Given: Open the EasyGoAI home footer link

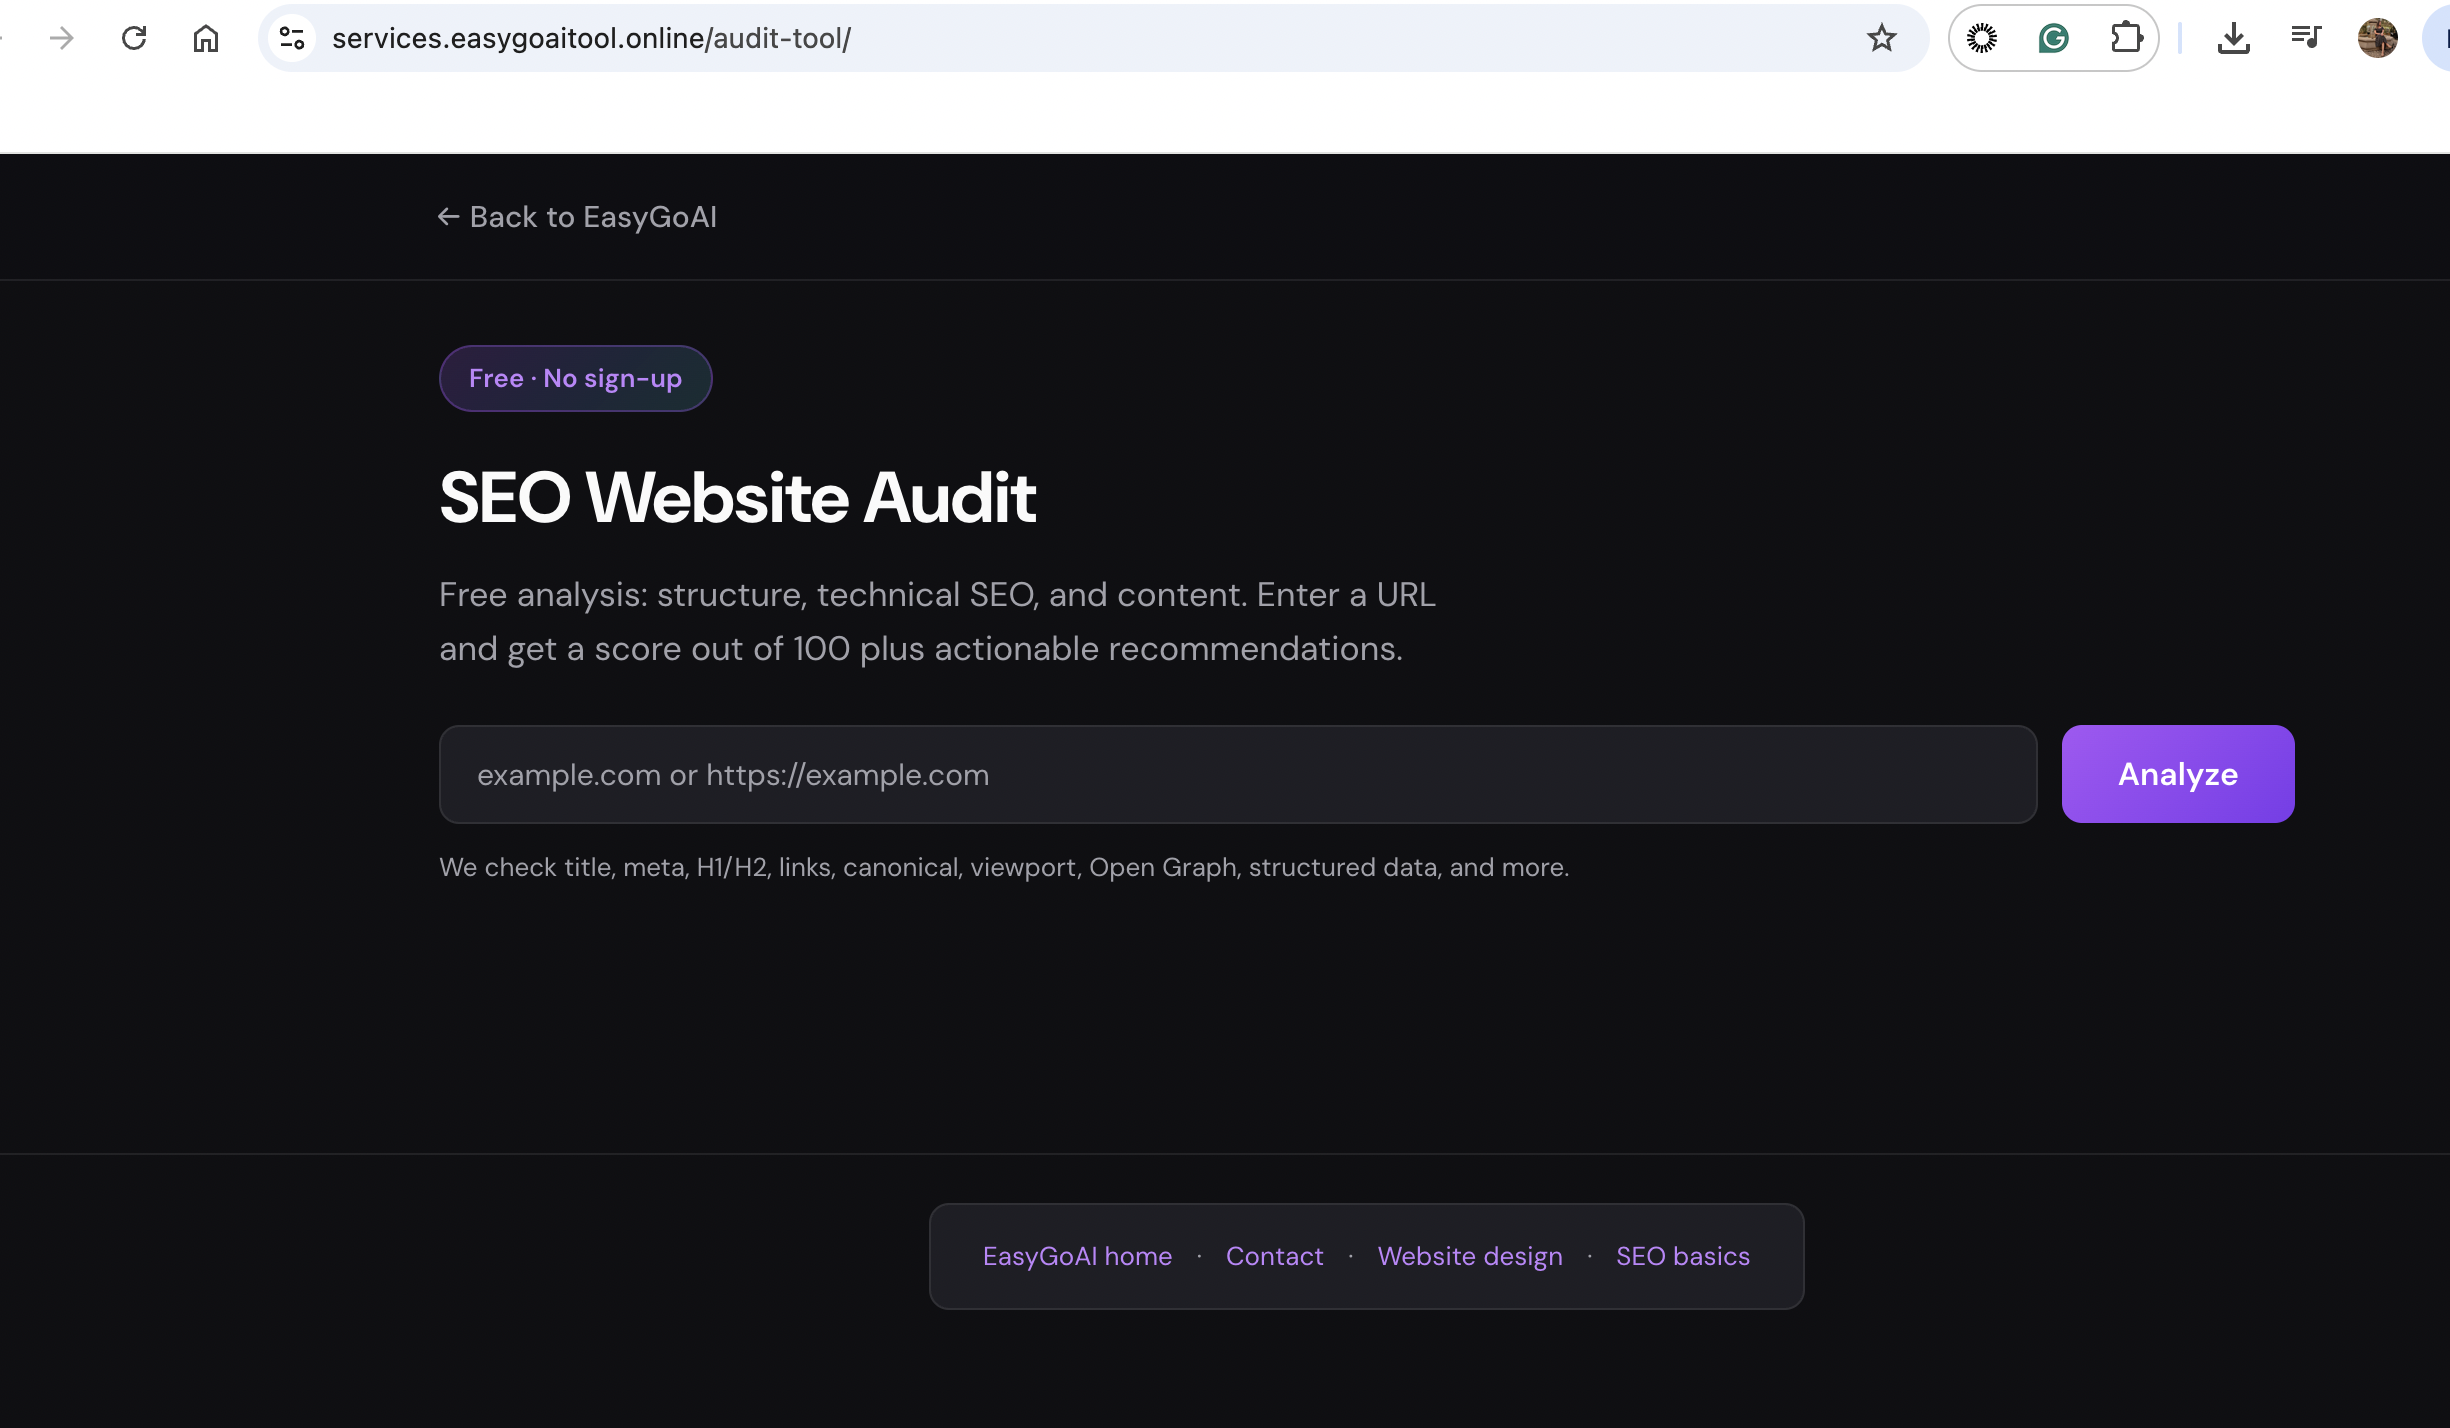Looking at the screenshot, I should (x=1077, y=1256).
